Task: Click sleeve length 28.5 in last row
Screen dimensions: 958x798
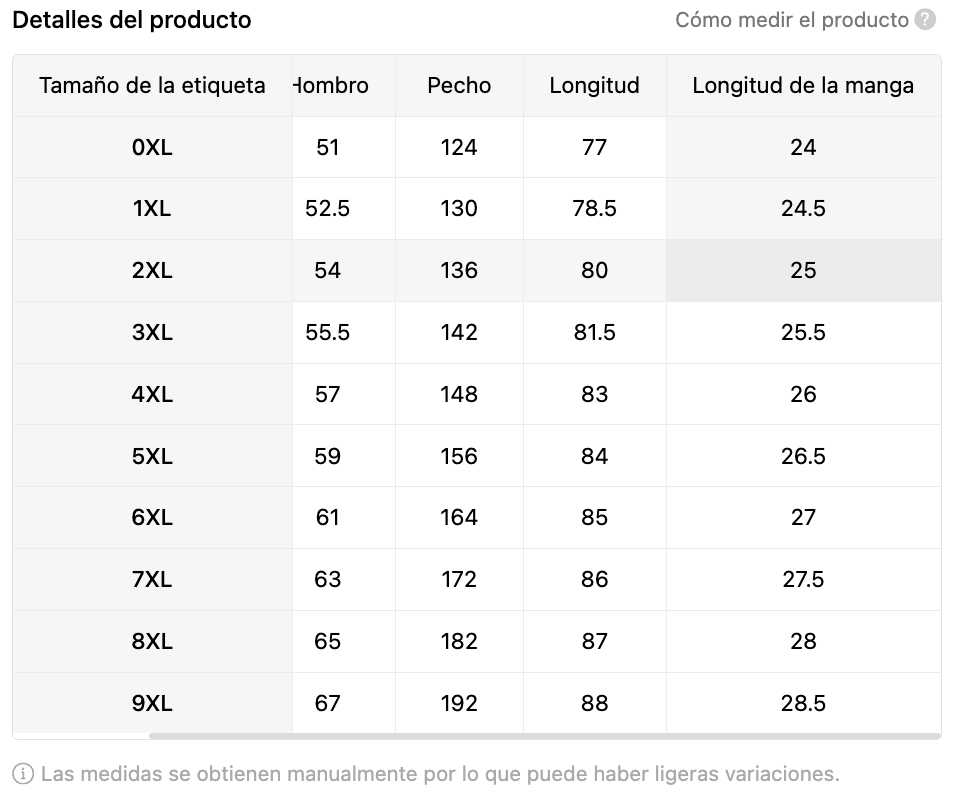Action: [802, 704]
